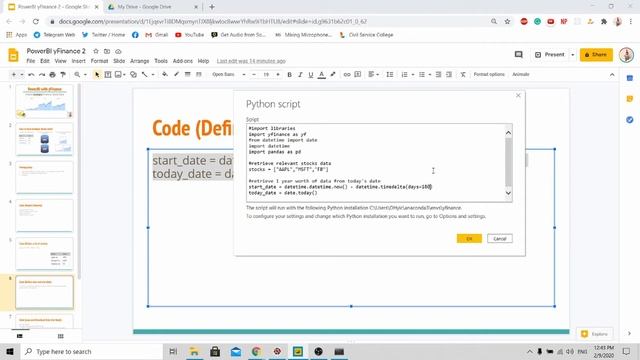
Task: Toggle Bold formatting
Action: pos(289,75)
